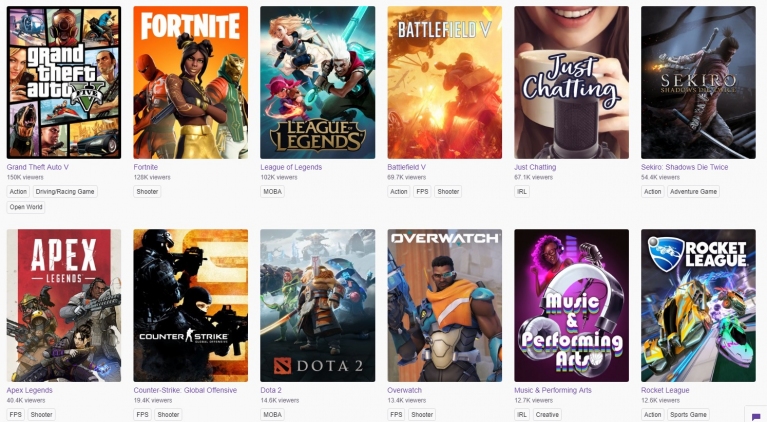Viewport: 767px width, 422px height.
Task: Click the Counter-Strike: Global Offensive title link
Action: tap(185, 390)
